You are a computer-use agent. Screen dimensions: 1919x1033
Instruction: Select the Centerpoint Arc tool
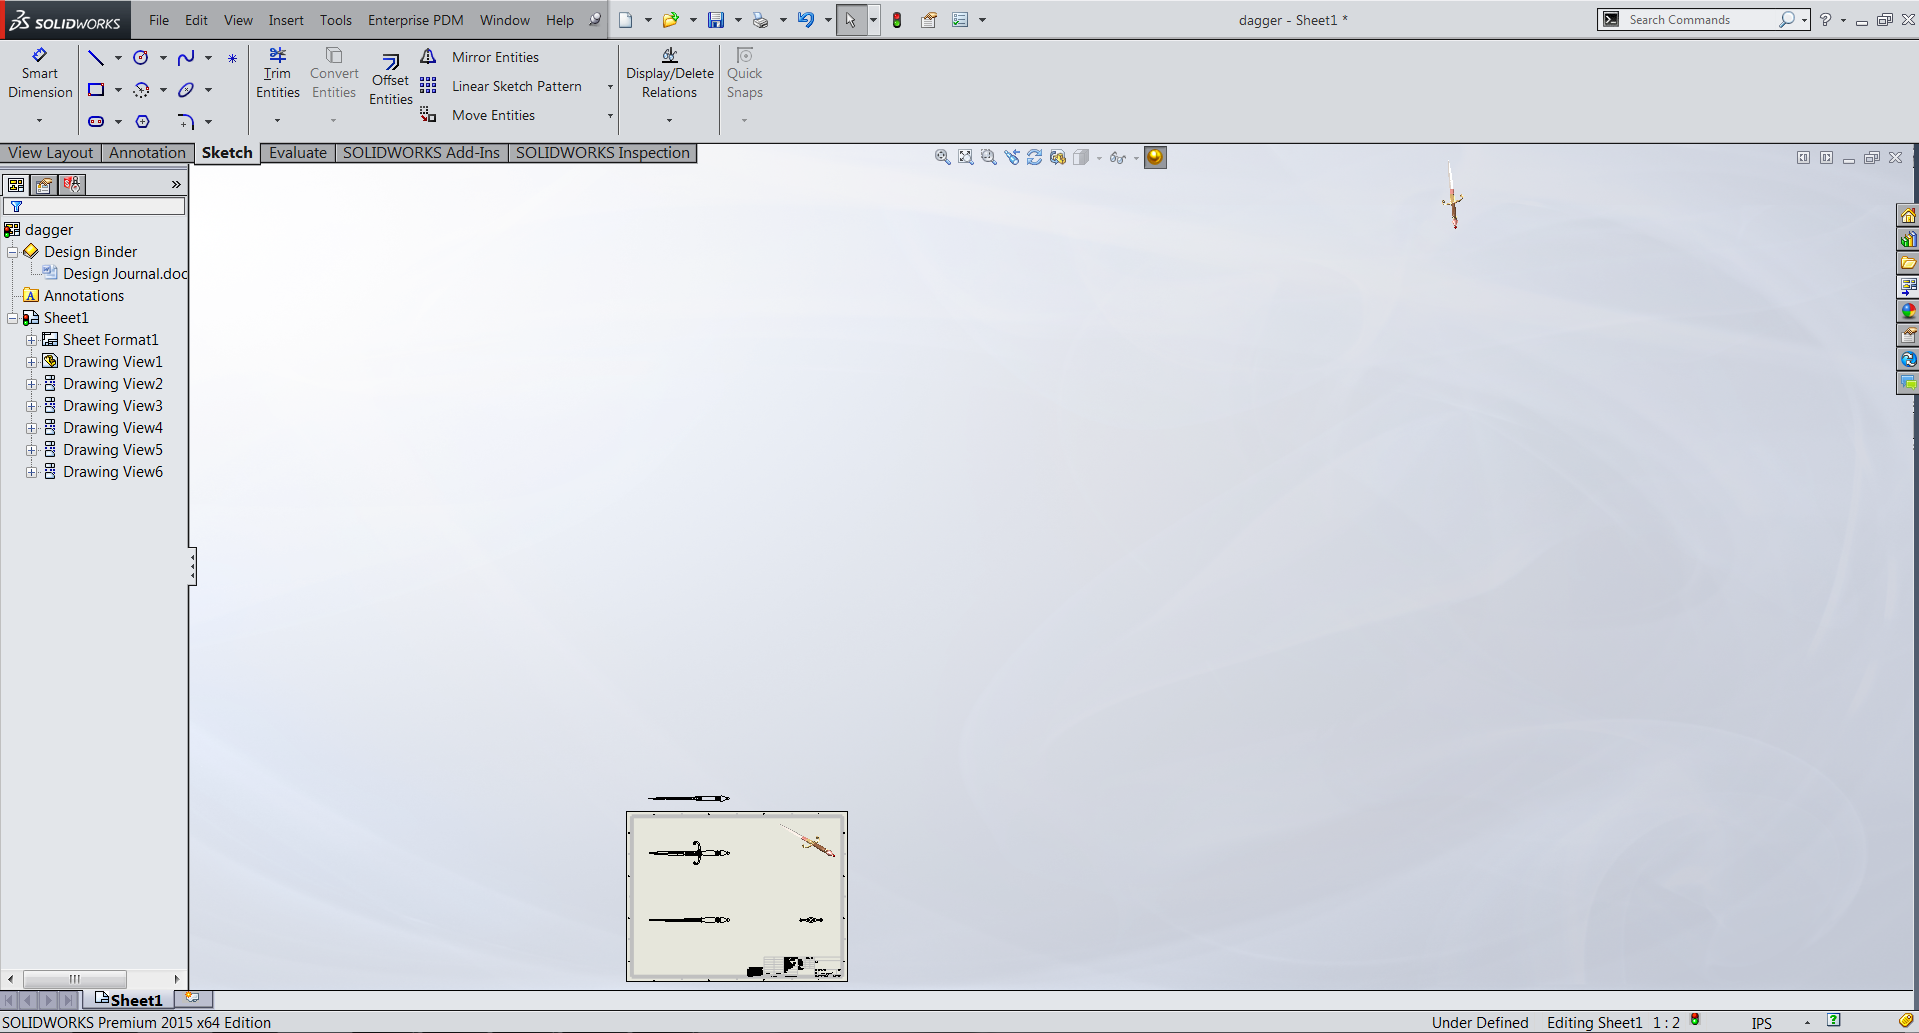[x=141, y=90]
